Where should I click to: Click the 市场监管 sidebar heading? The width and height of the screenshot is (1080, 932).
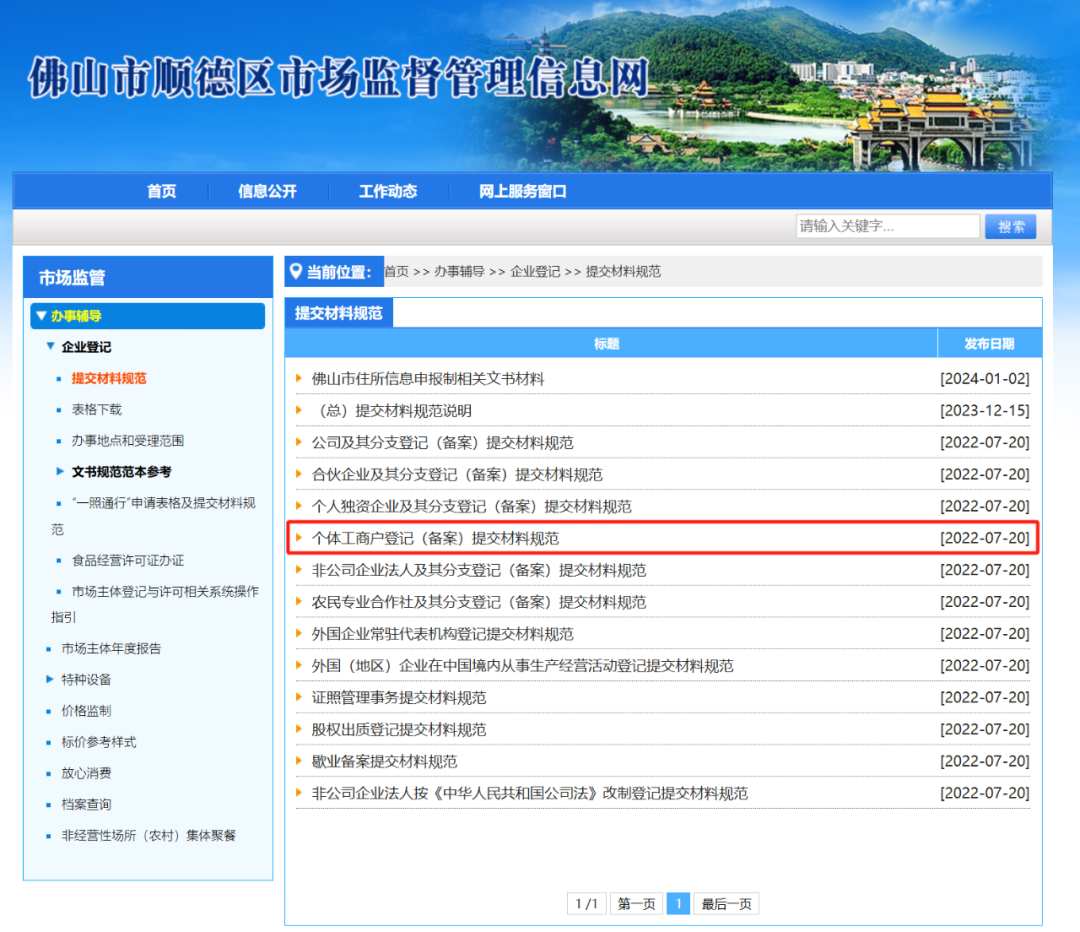click(x=72, y=278)
